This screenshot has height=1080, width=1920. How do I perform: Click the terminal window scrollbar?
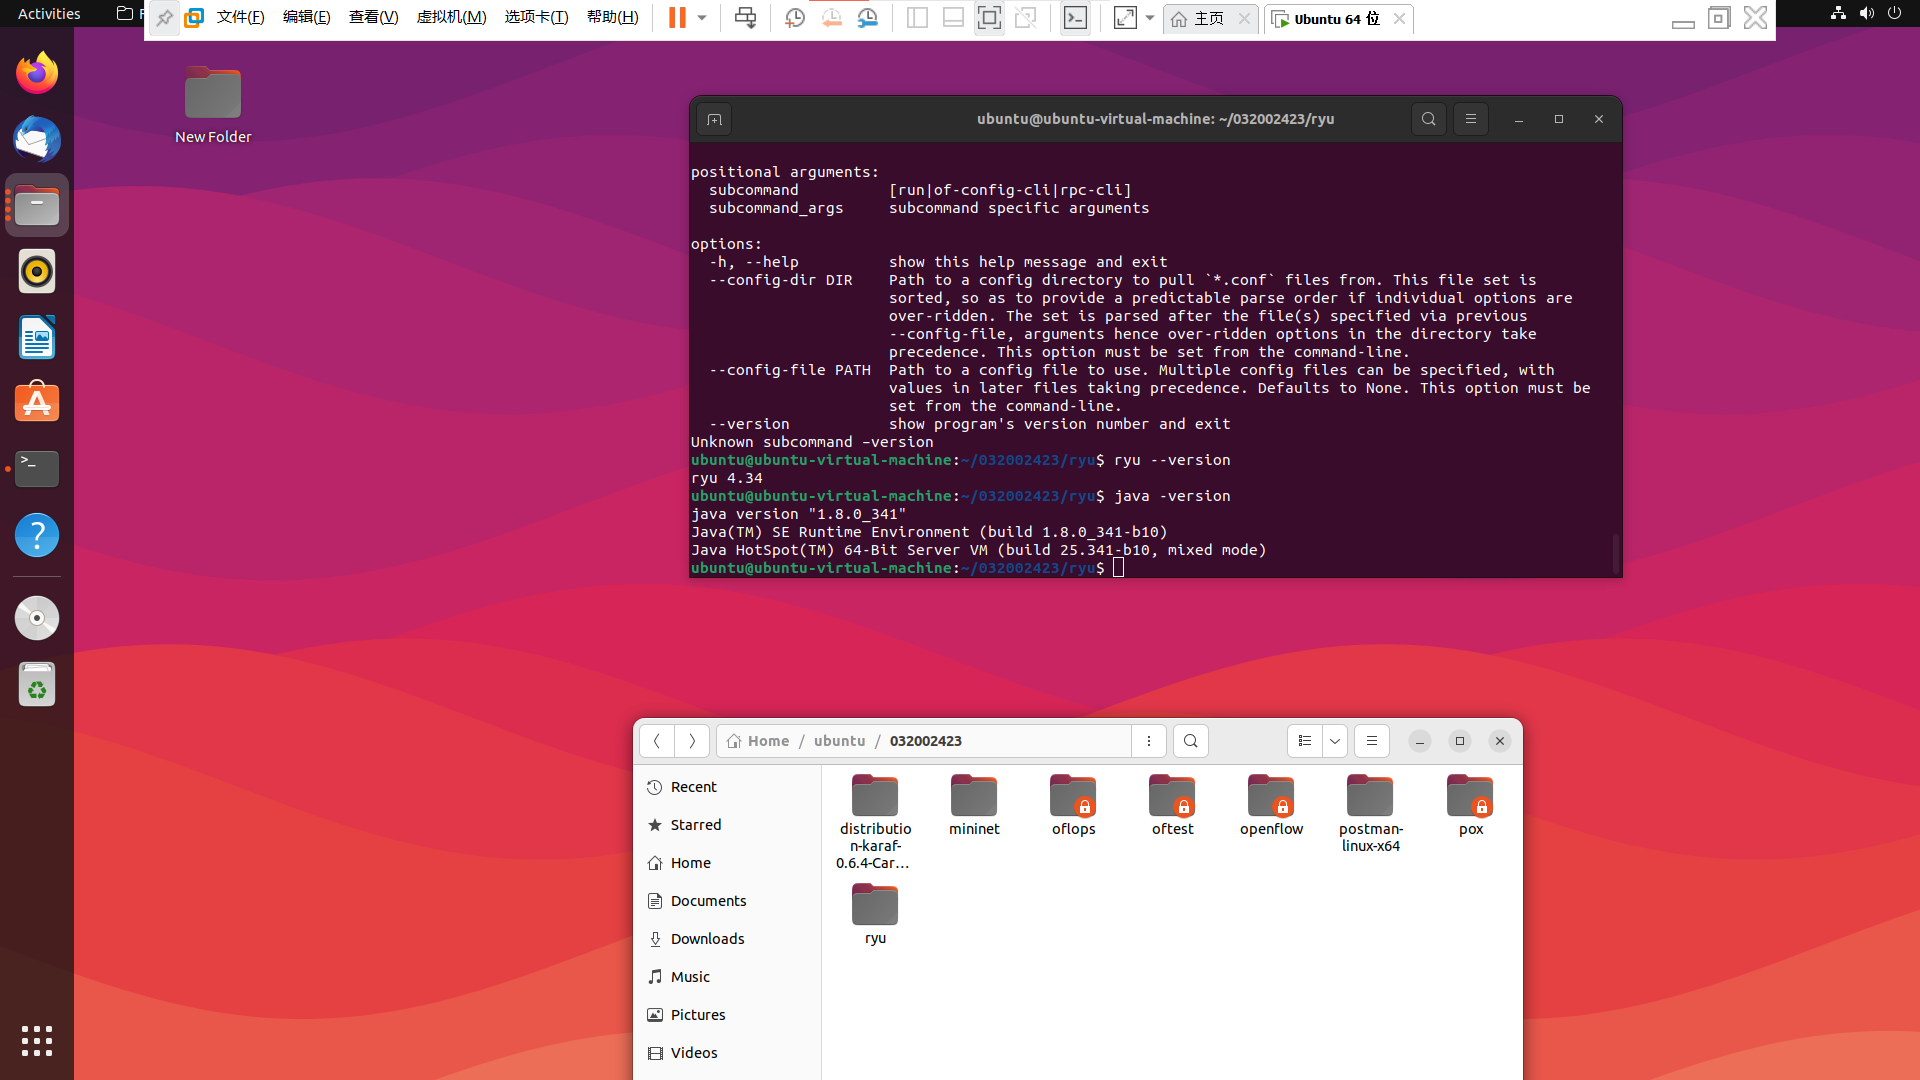[1615, 552]
